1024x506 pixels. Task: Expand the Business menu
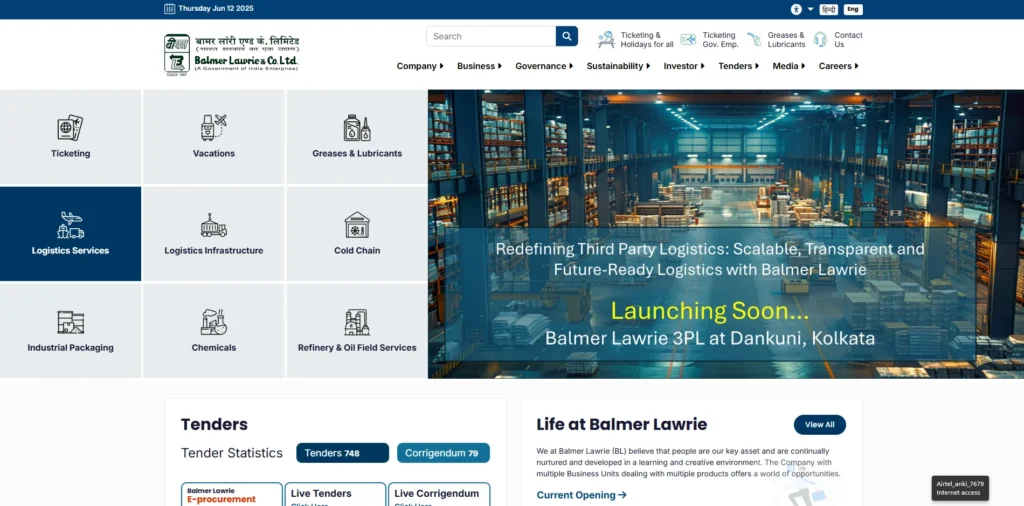(x=479, y=66)
